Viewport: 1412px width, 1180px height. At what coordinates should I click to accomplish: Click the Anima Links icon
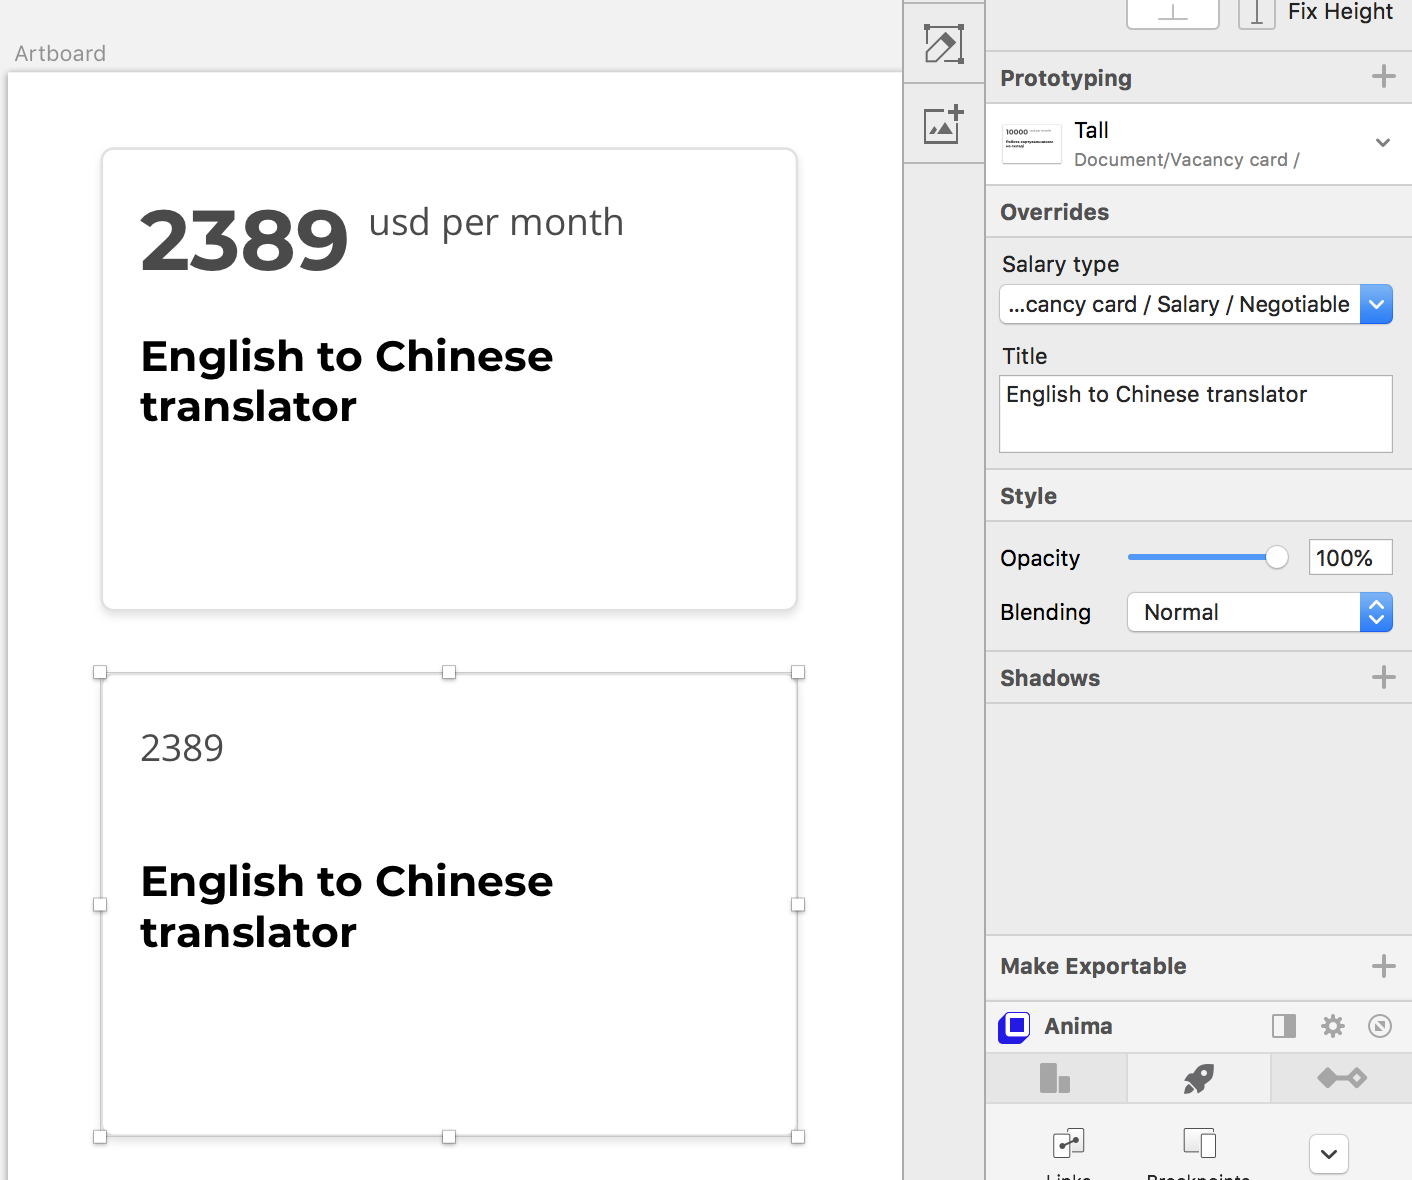[1068, 1143]
